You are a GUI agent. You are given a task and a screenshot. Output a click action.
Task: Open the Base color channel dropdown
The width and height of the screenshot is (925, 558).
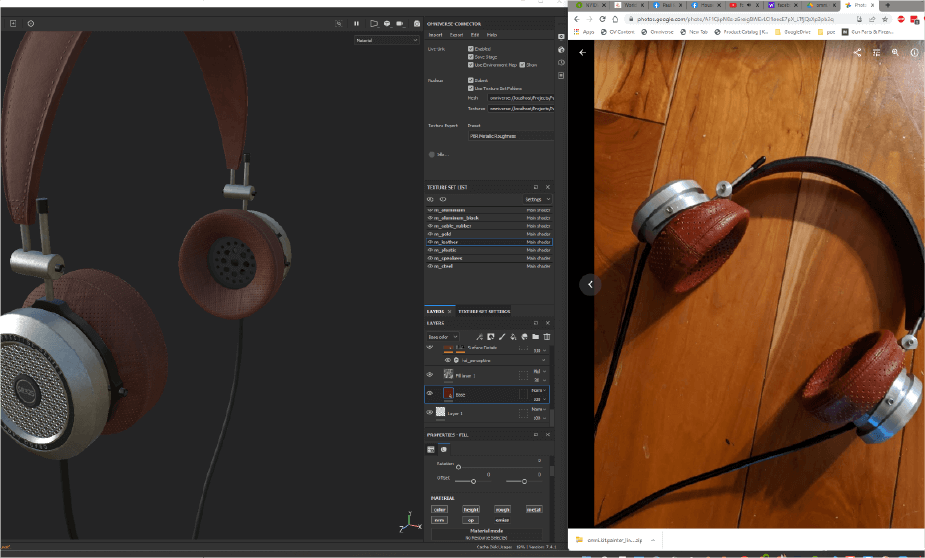tap(443, 337)
